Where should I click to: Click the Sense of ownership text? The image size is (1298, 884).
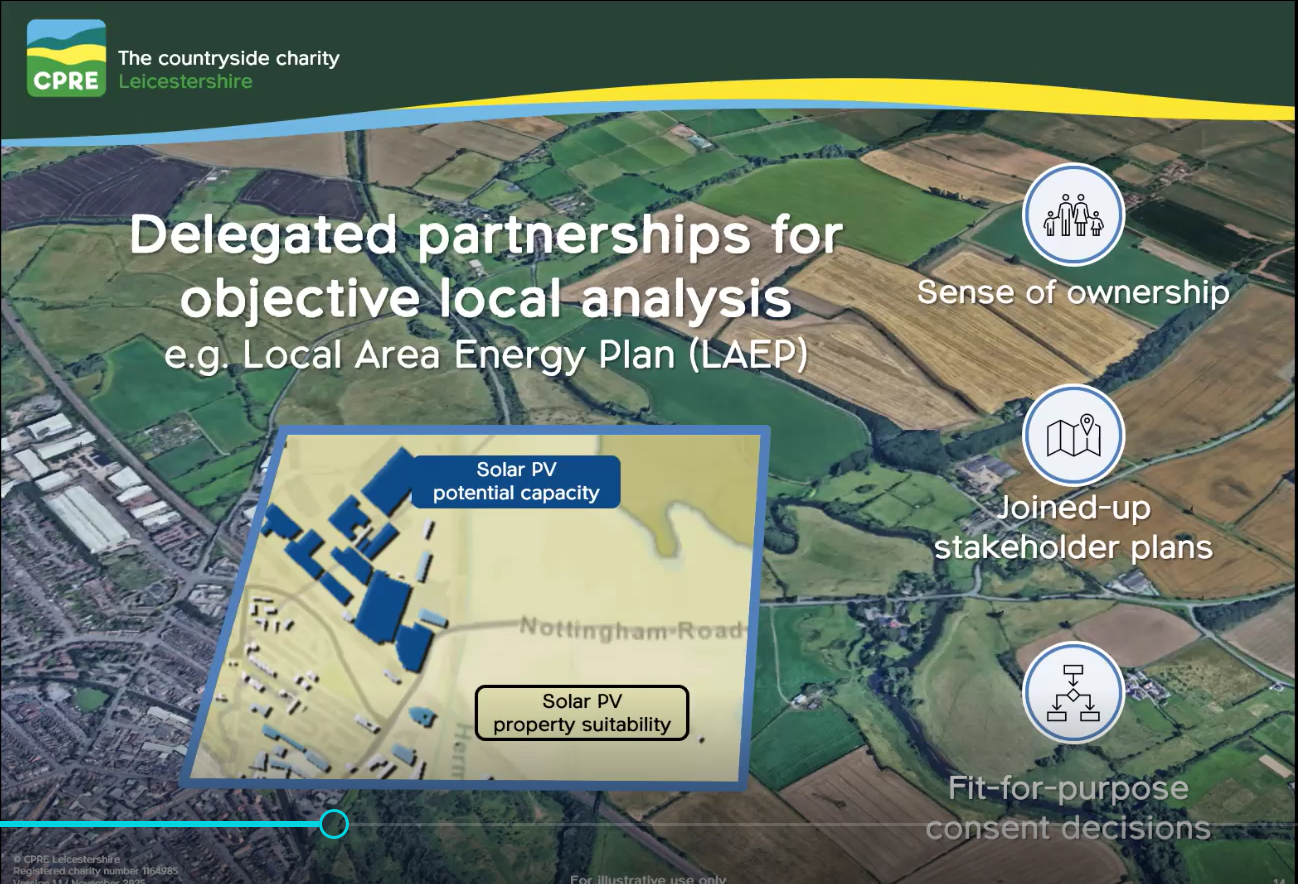(1073, 292)
